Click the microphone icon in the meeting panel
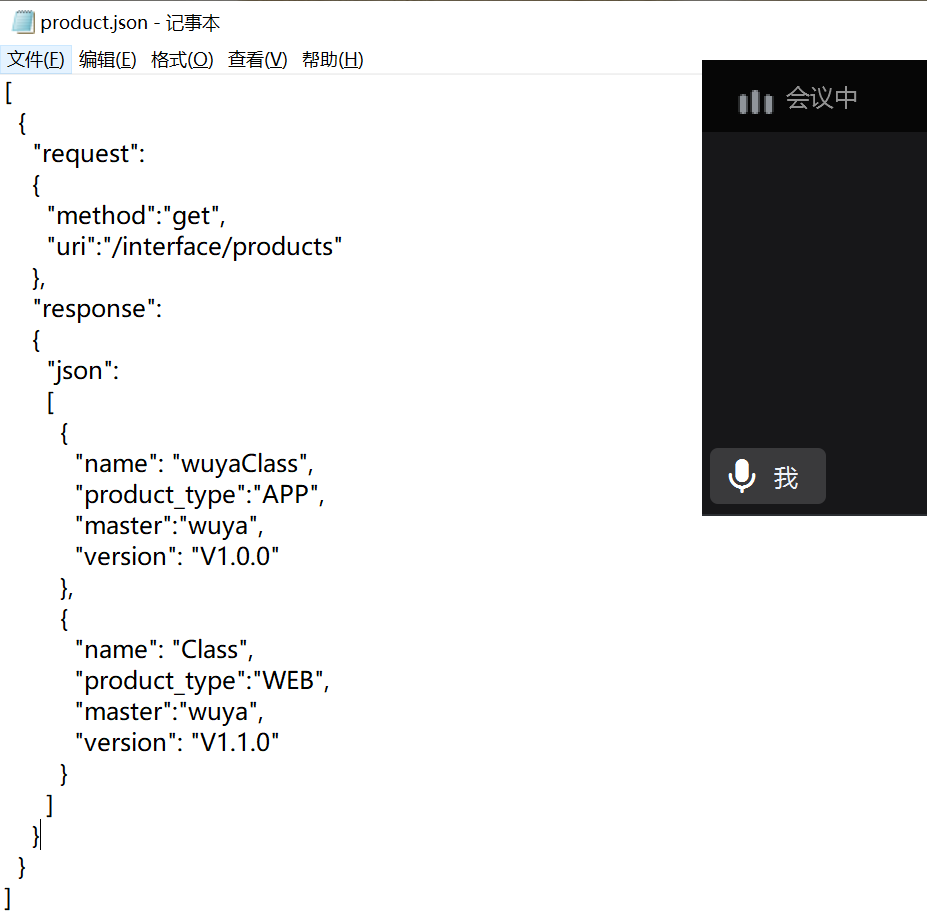 coord(741,476)
